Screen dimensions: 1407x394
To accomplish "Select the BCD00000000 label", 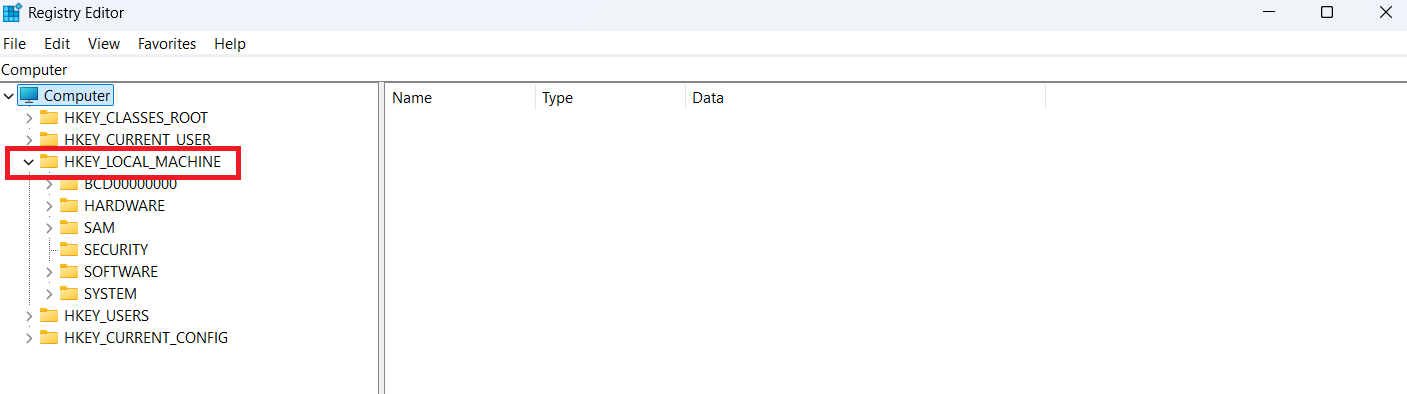I will coord(130,183).
